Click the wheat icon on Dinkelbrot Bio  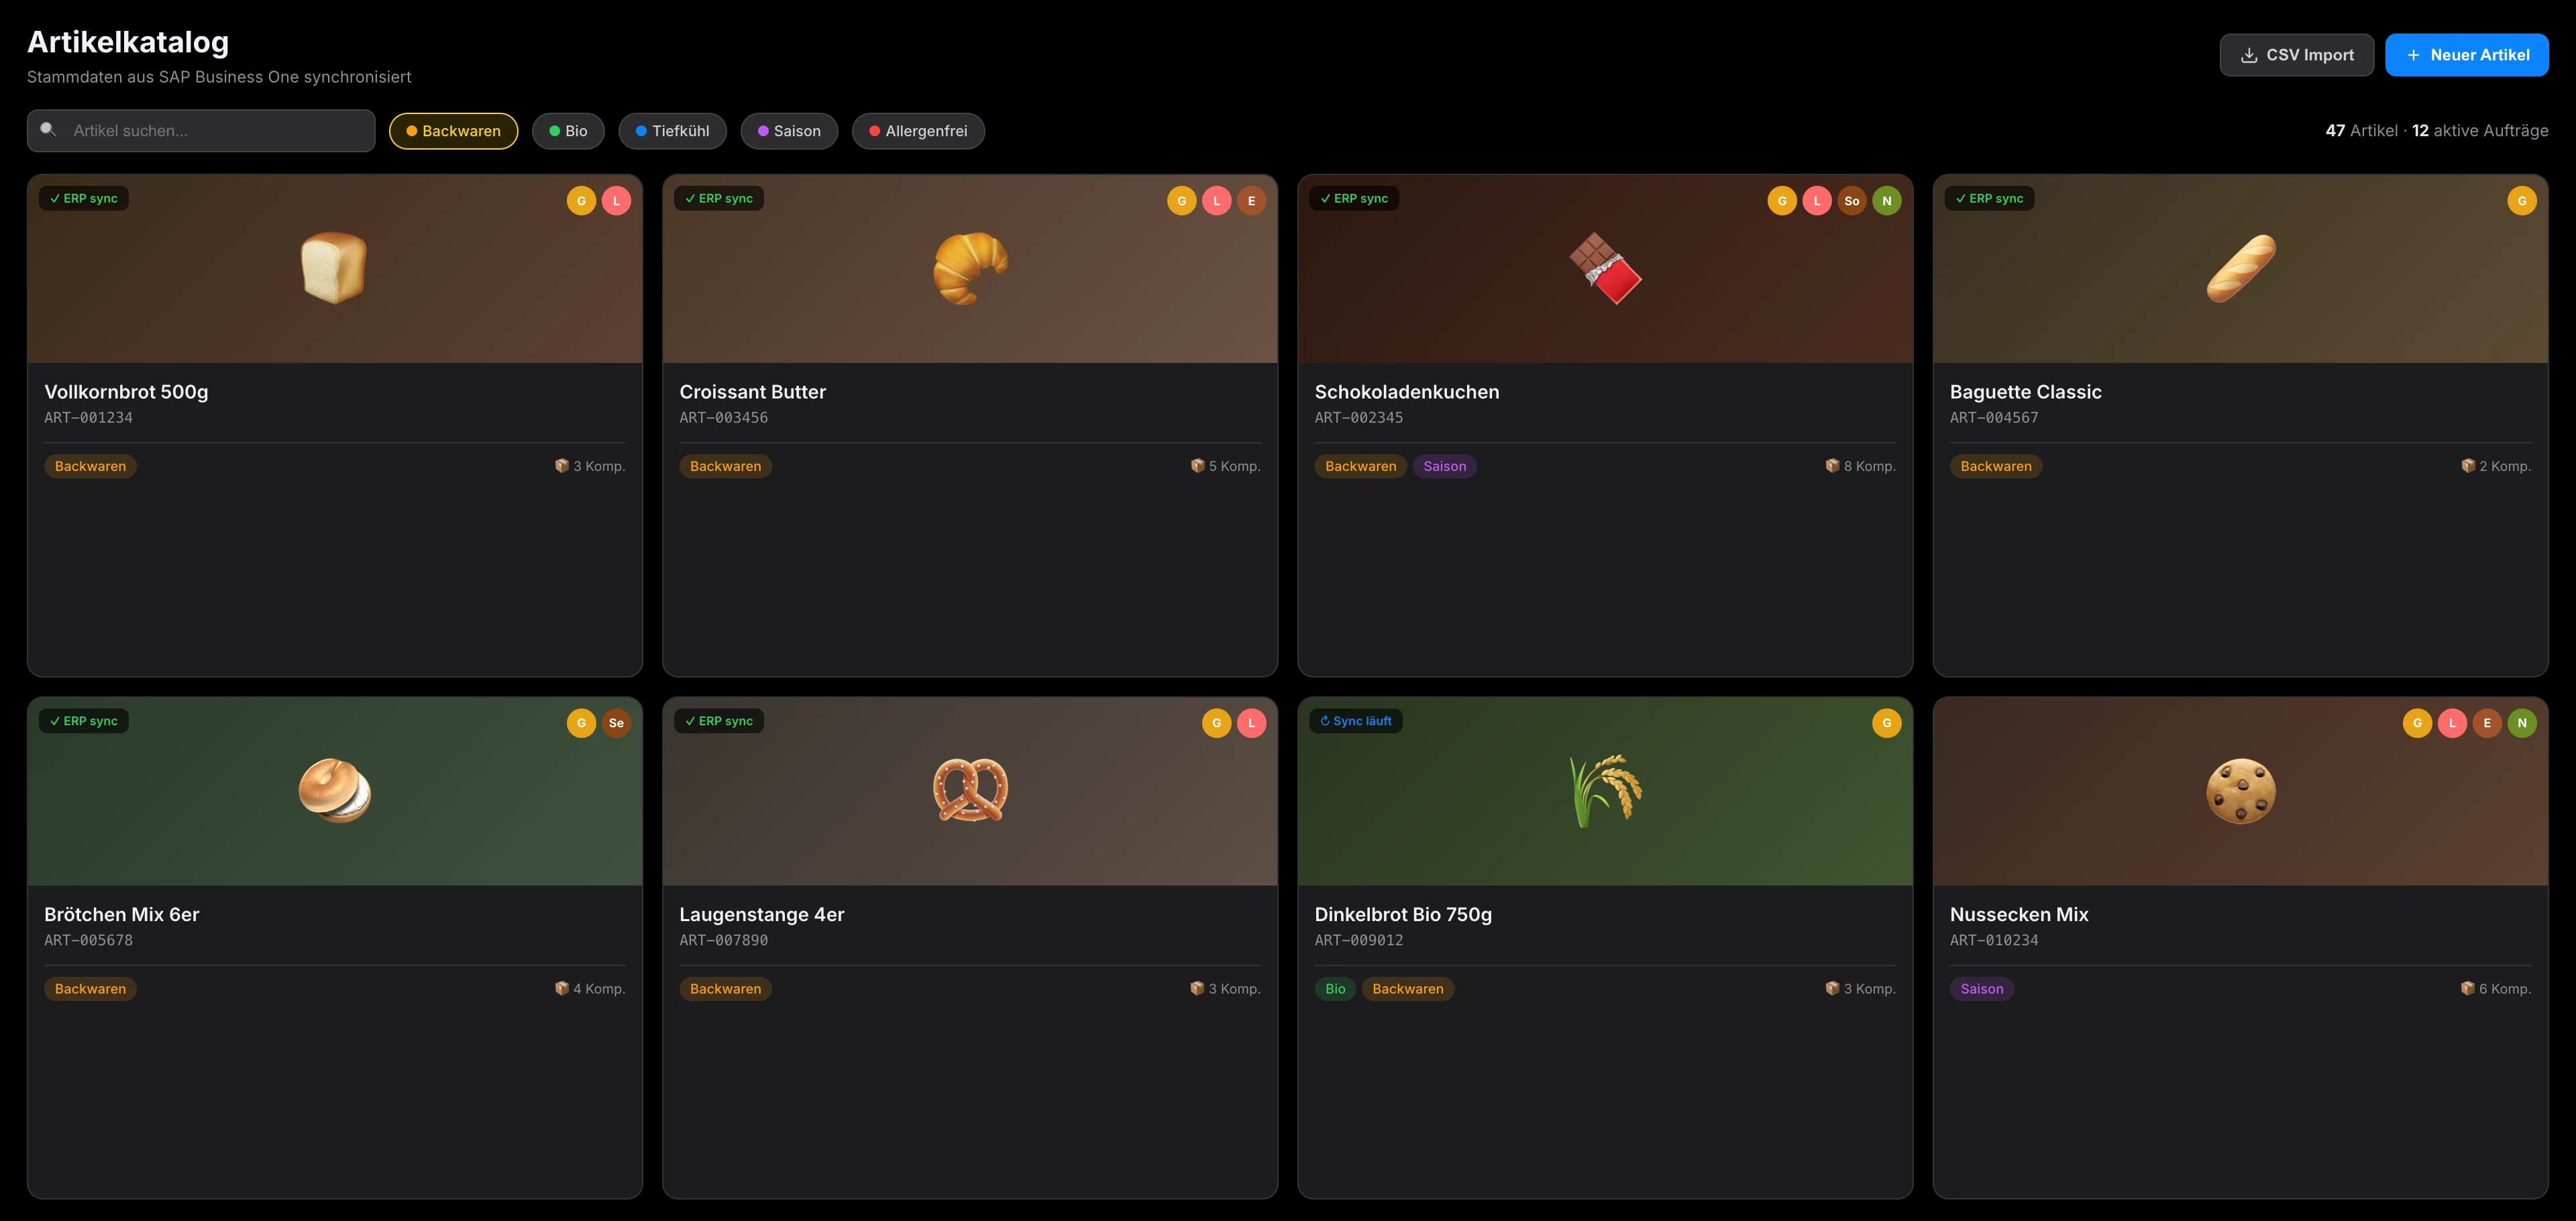pyautogui.click(x=1605, y=790)
